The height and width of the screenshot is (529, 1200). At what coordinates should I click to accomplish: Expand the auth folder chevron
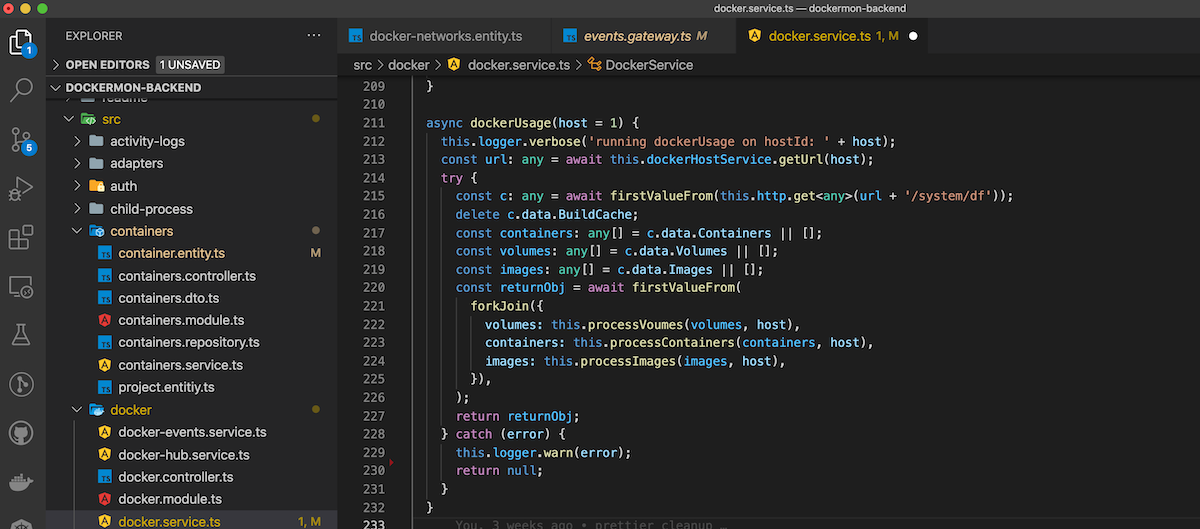coord(77,186)
